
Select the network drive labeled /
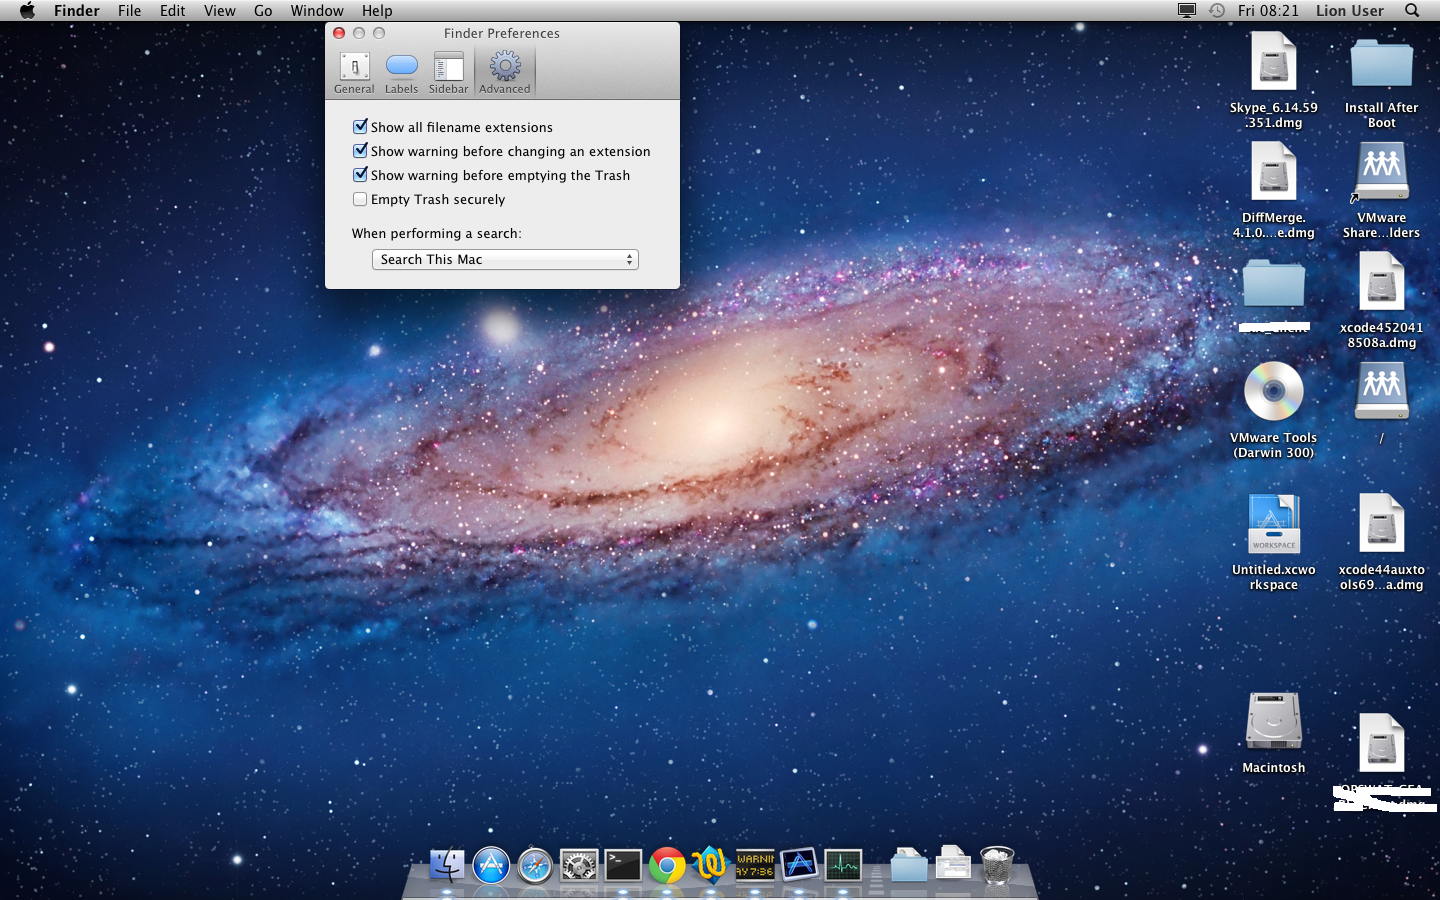(1382, 391)
